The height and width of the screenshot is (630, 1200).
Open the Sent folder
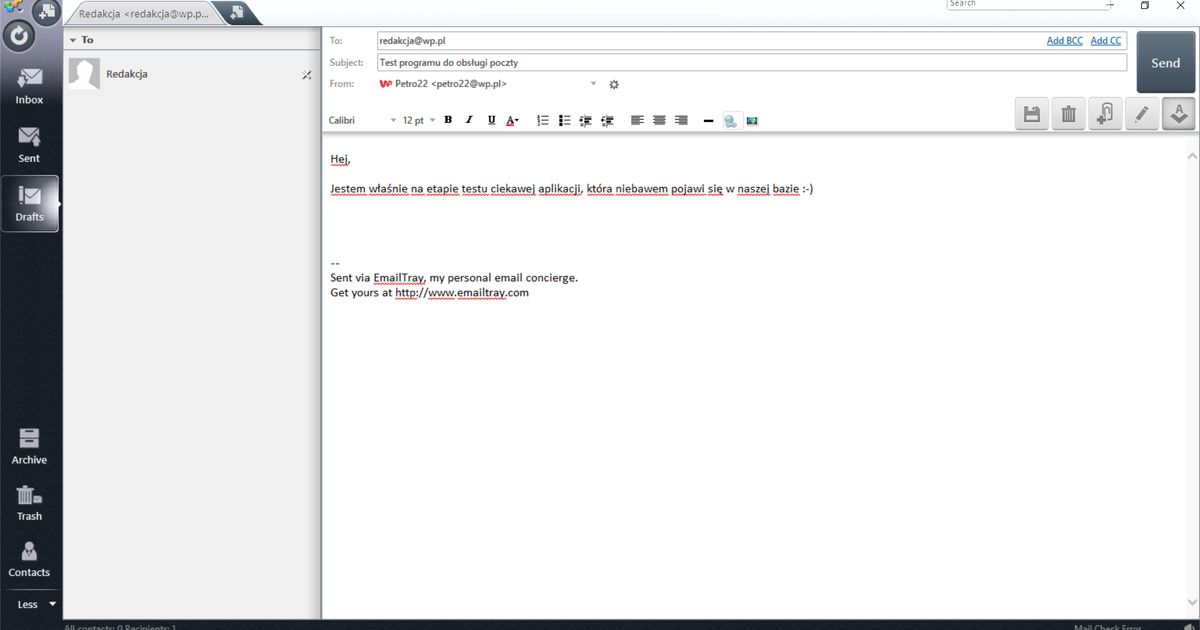point(30,145)
